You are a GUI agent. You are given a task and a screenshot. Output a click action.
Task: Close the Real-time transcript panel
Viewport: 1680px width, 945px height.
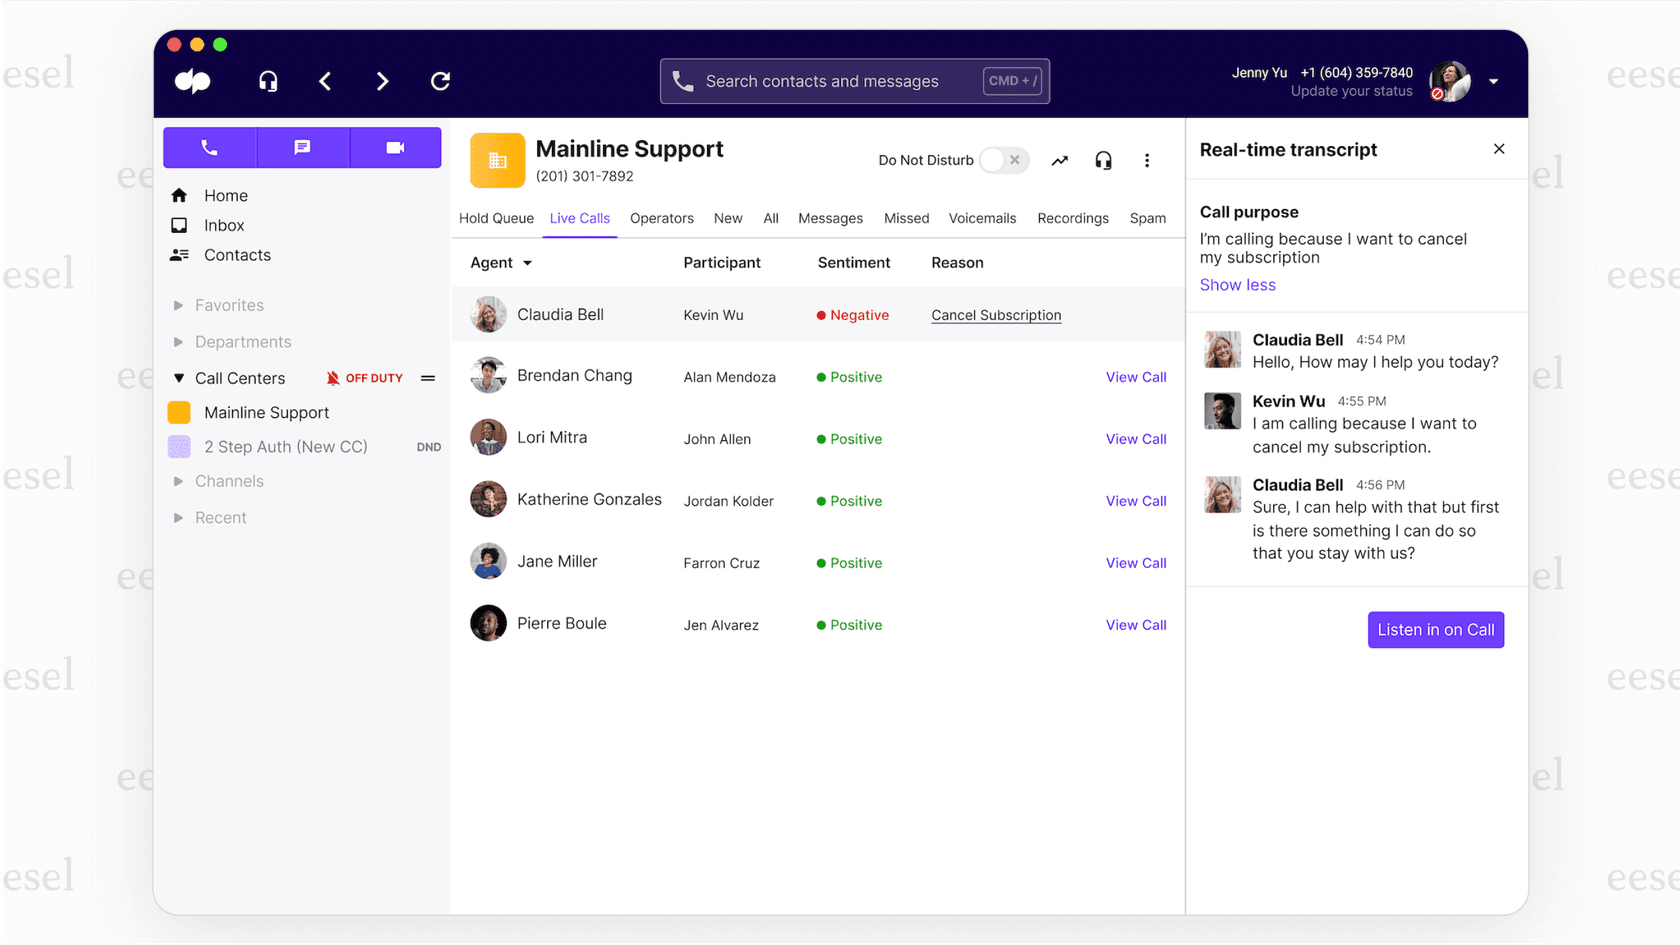1499,149
